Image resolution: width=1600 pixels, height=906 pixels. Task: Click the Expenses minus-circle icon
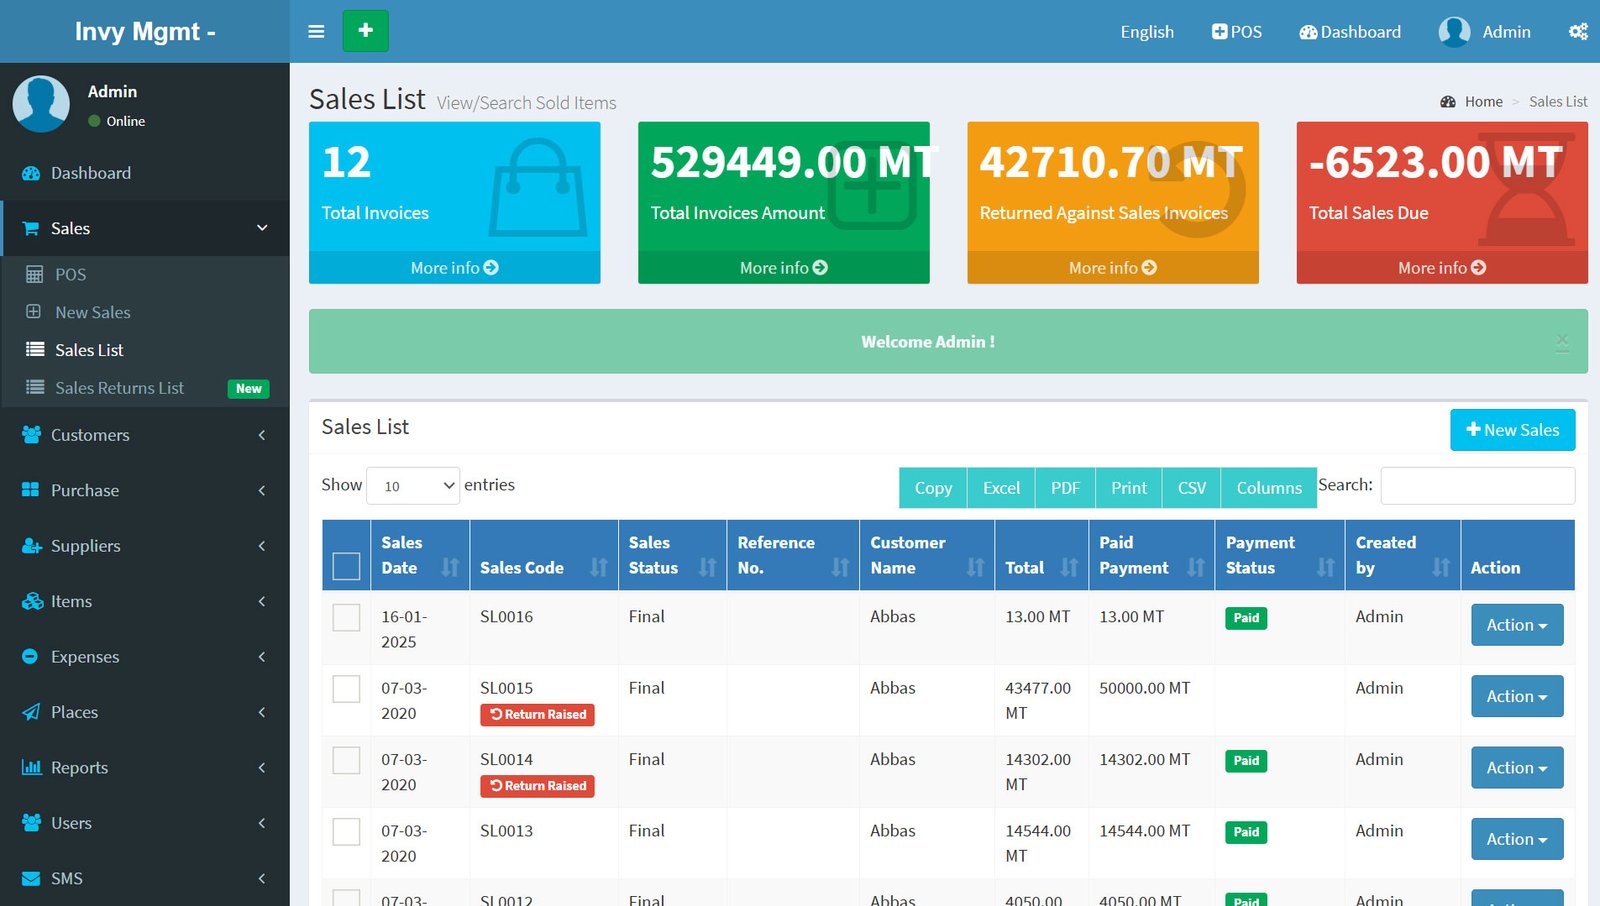tap(31, 657)
